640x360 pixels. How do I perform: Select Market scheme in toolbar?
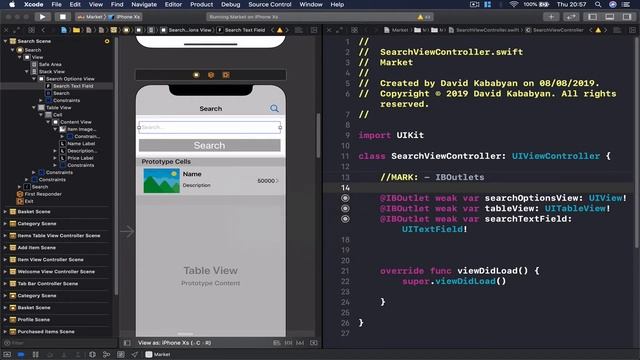pos(90,17)
